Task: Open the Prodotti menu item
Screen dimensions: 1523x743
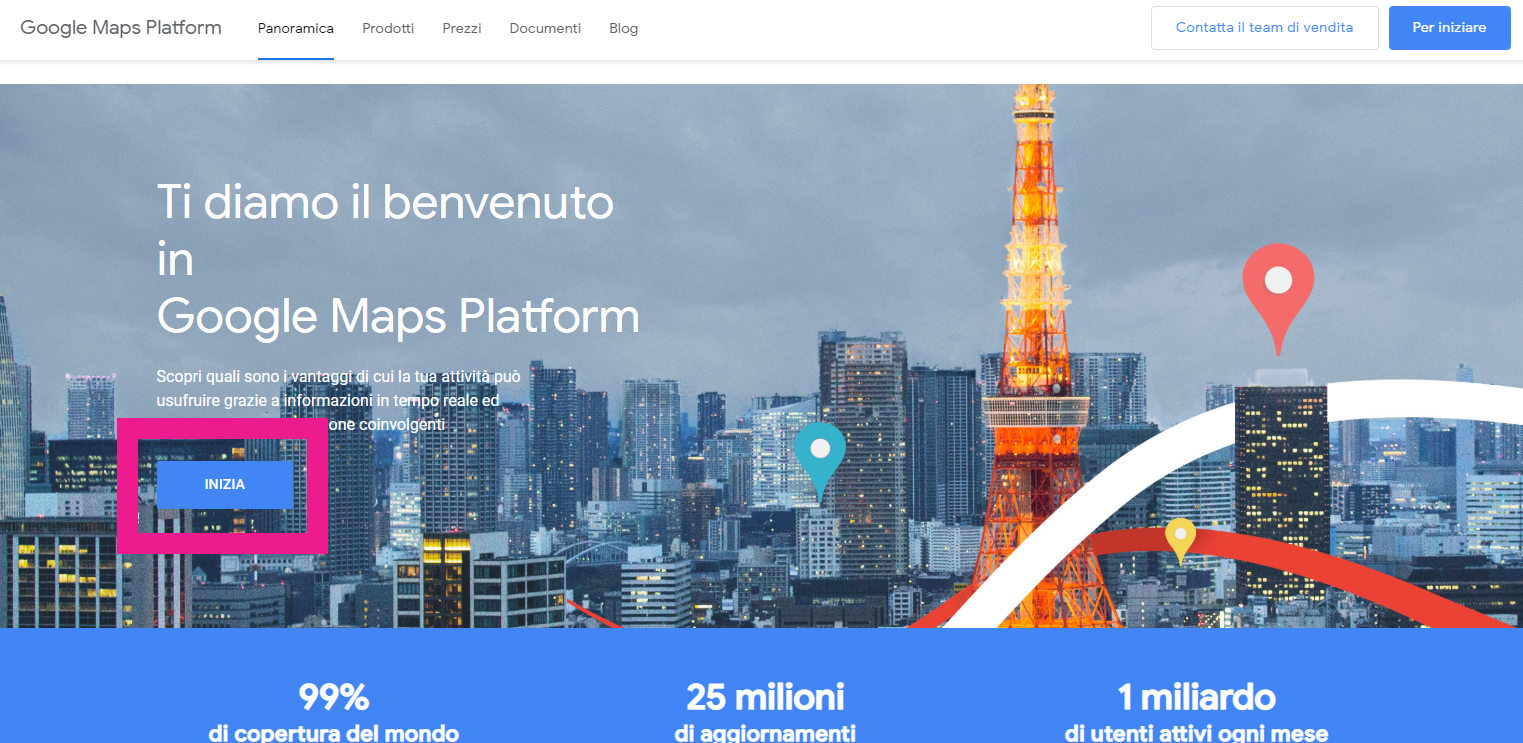Action: (x=388, y=28)
